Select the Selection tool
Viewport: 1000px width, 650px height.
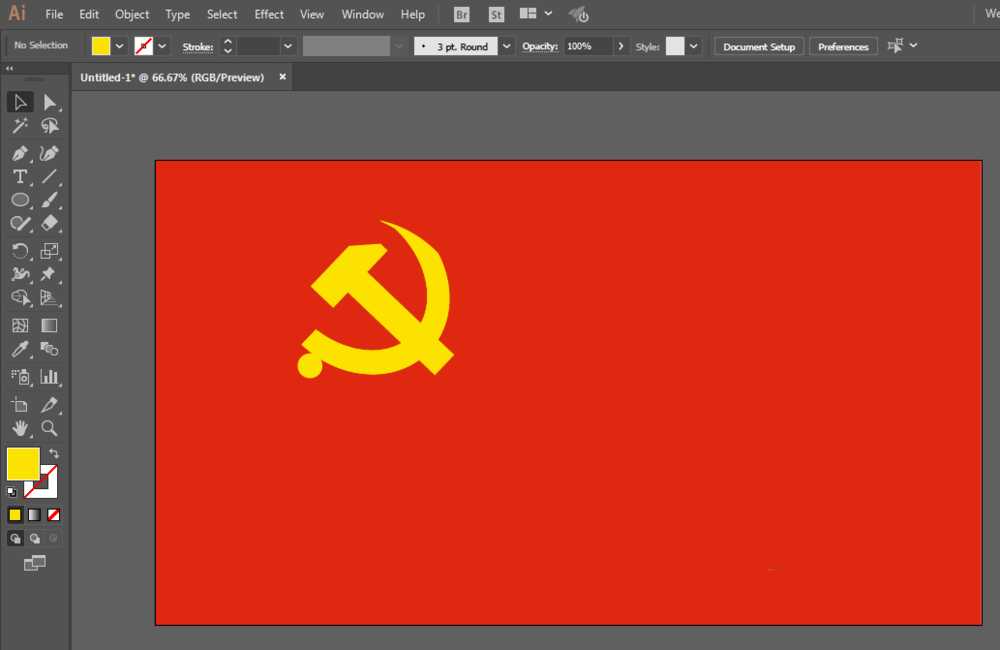(x=20, y=101)
